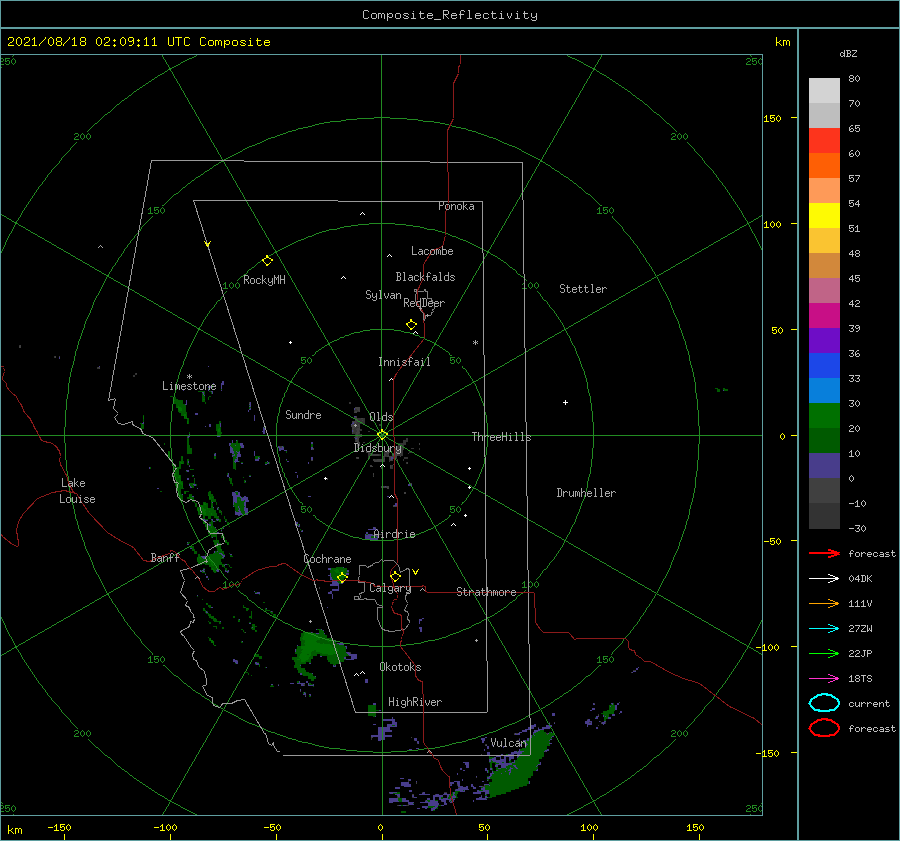Select the slate purple 10 dBZ swatch

click(x=824, y=465)
